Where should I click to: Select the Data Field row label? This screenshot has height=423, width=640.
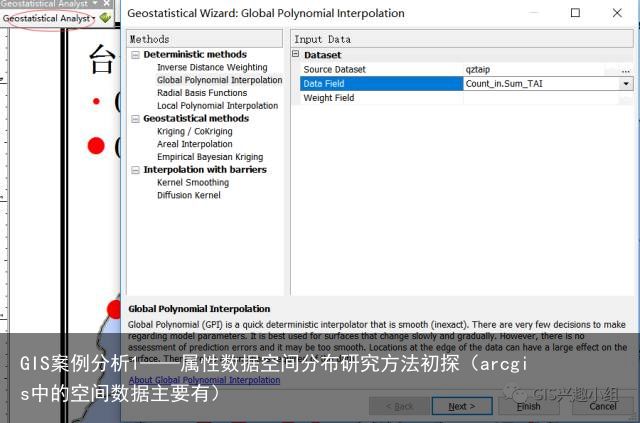[x=324, y=84]
